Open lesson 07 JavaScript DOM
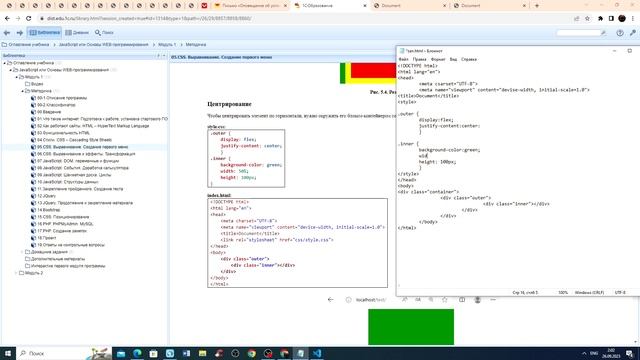Viewport: 640px width, 360px height. [x=78, y=161]
